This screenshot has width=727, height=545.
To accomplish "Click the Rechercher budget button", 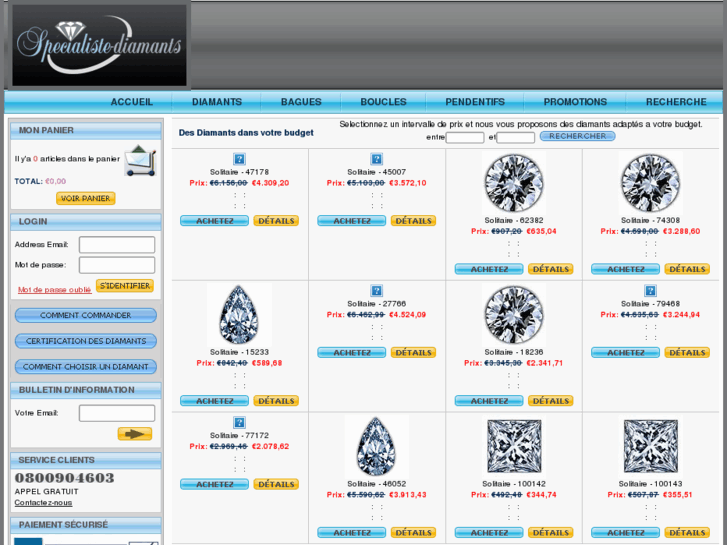I will pos(578,136).
